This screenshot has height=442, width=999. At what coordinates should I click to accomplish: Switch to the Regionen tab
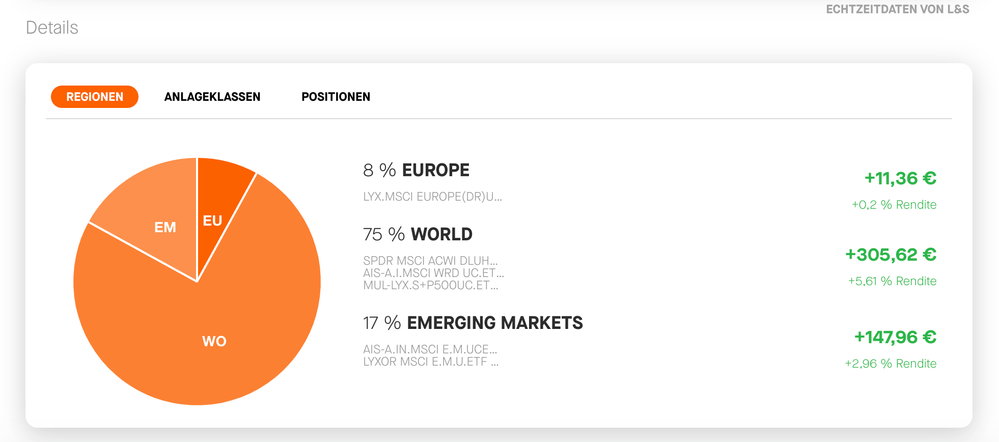click(x=95, y=97)
